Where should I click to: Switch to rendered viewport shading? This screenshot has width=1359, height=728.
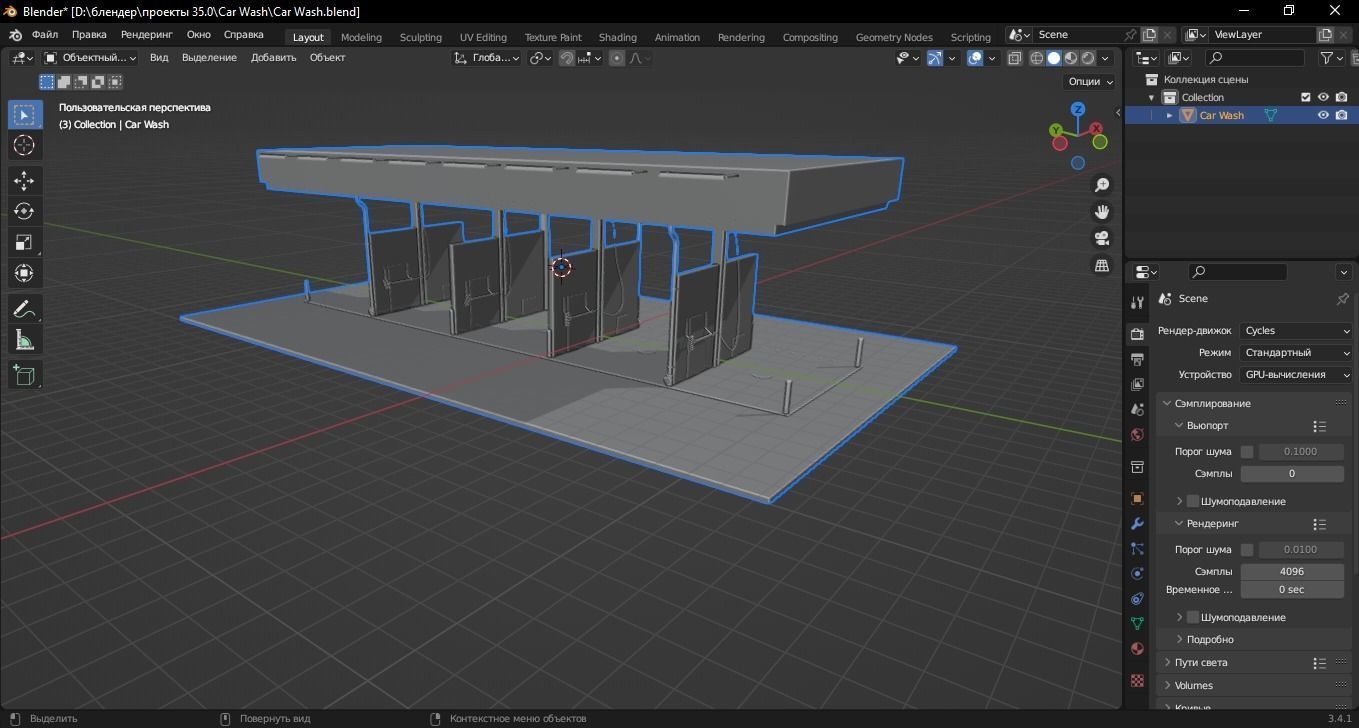coord(1088,58)
